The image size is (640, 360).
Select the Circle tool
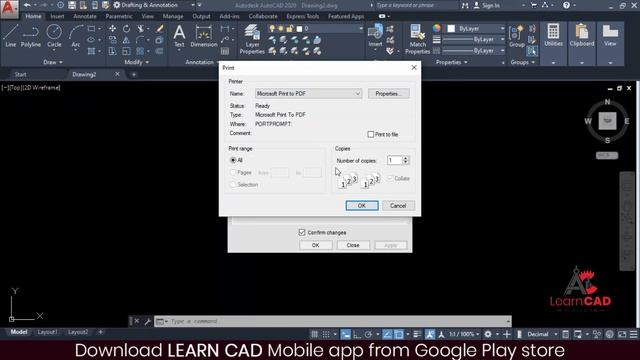pyautogui.click(x=54, y=36)
